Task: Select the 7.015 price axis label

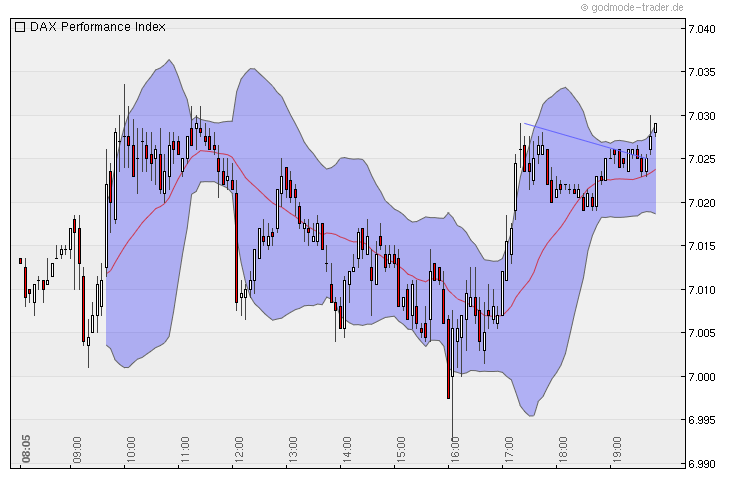Action: coord(702,246)
